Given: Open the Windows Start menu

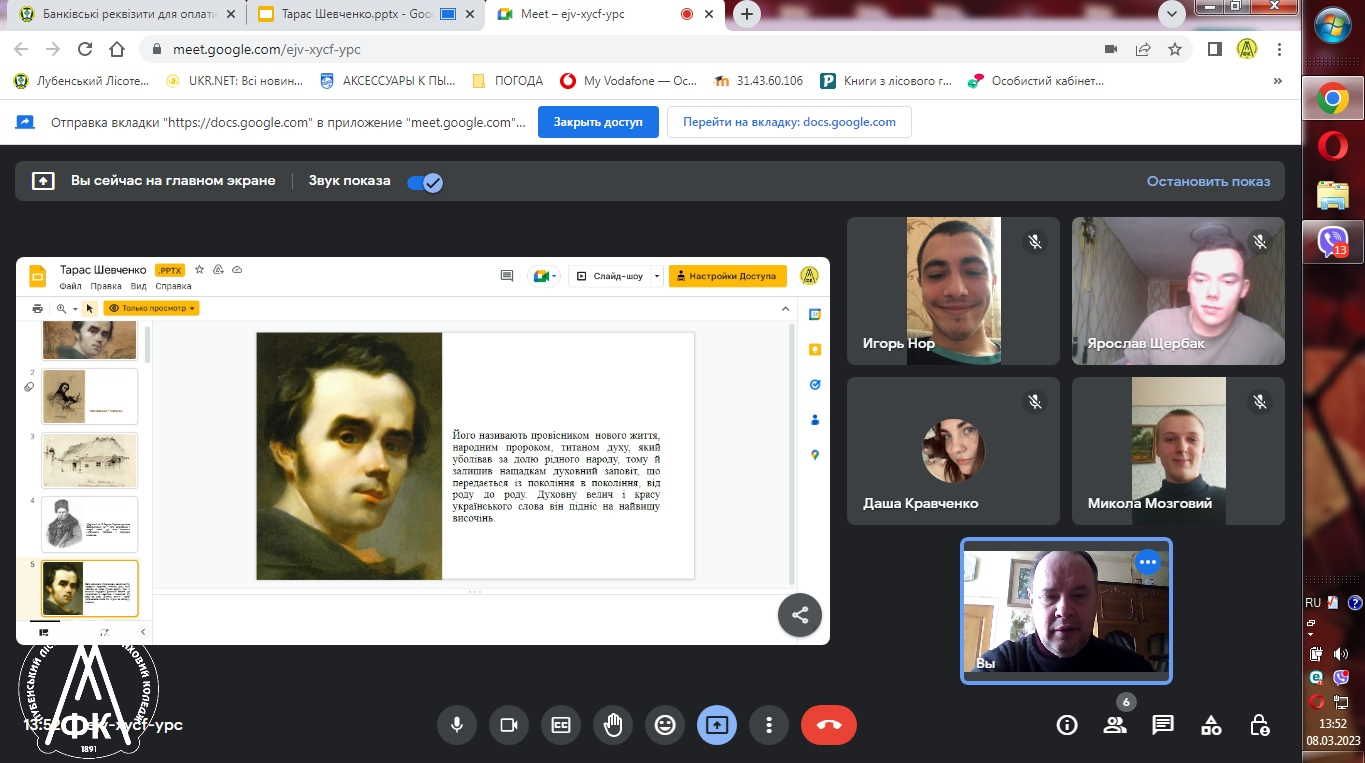Looking at the screenshot, I should (x=1333, y=27).
